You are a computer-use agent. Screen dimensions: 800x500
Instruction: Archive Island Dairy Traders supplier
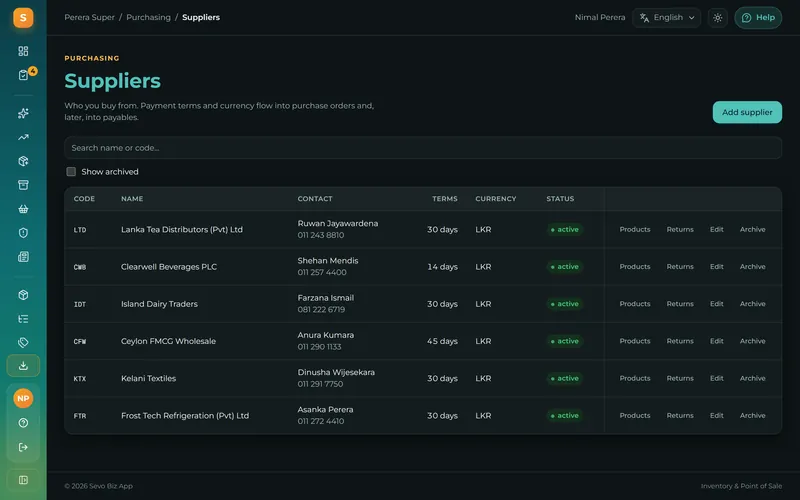point(753,304)
